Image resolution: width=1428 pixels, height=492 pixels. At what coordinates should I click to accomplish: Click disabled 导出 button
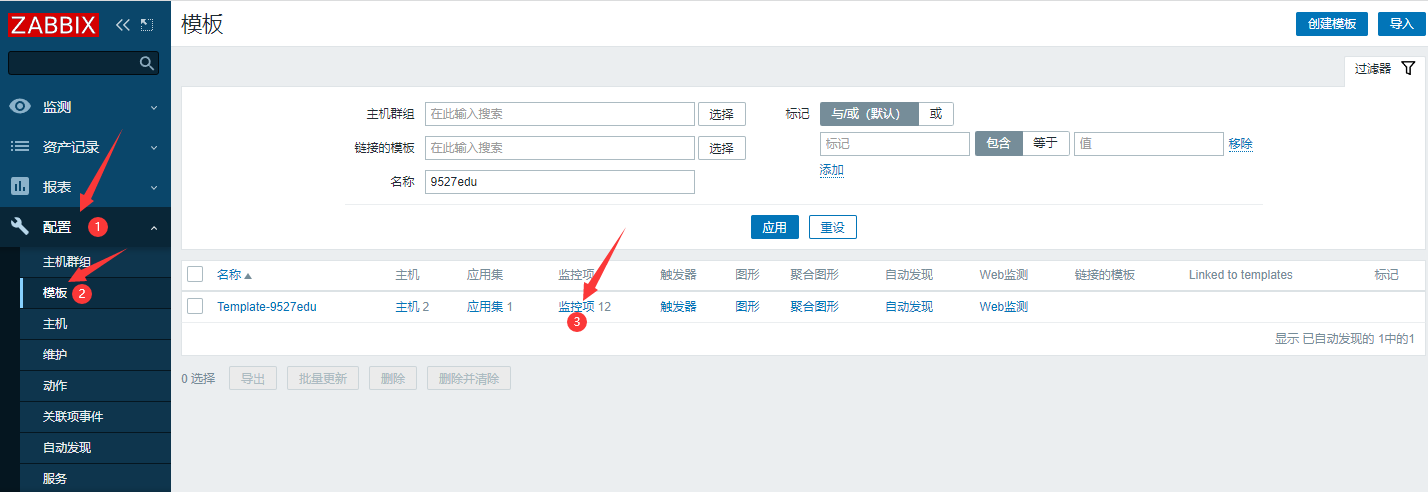(253, 378)
